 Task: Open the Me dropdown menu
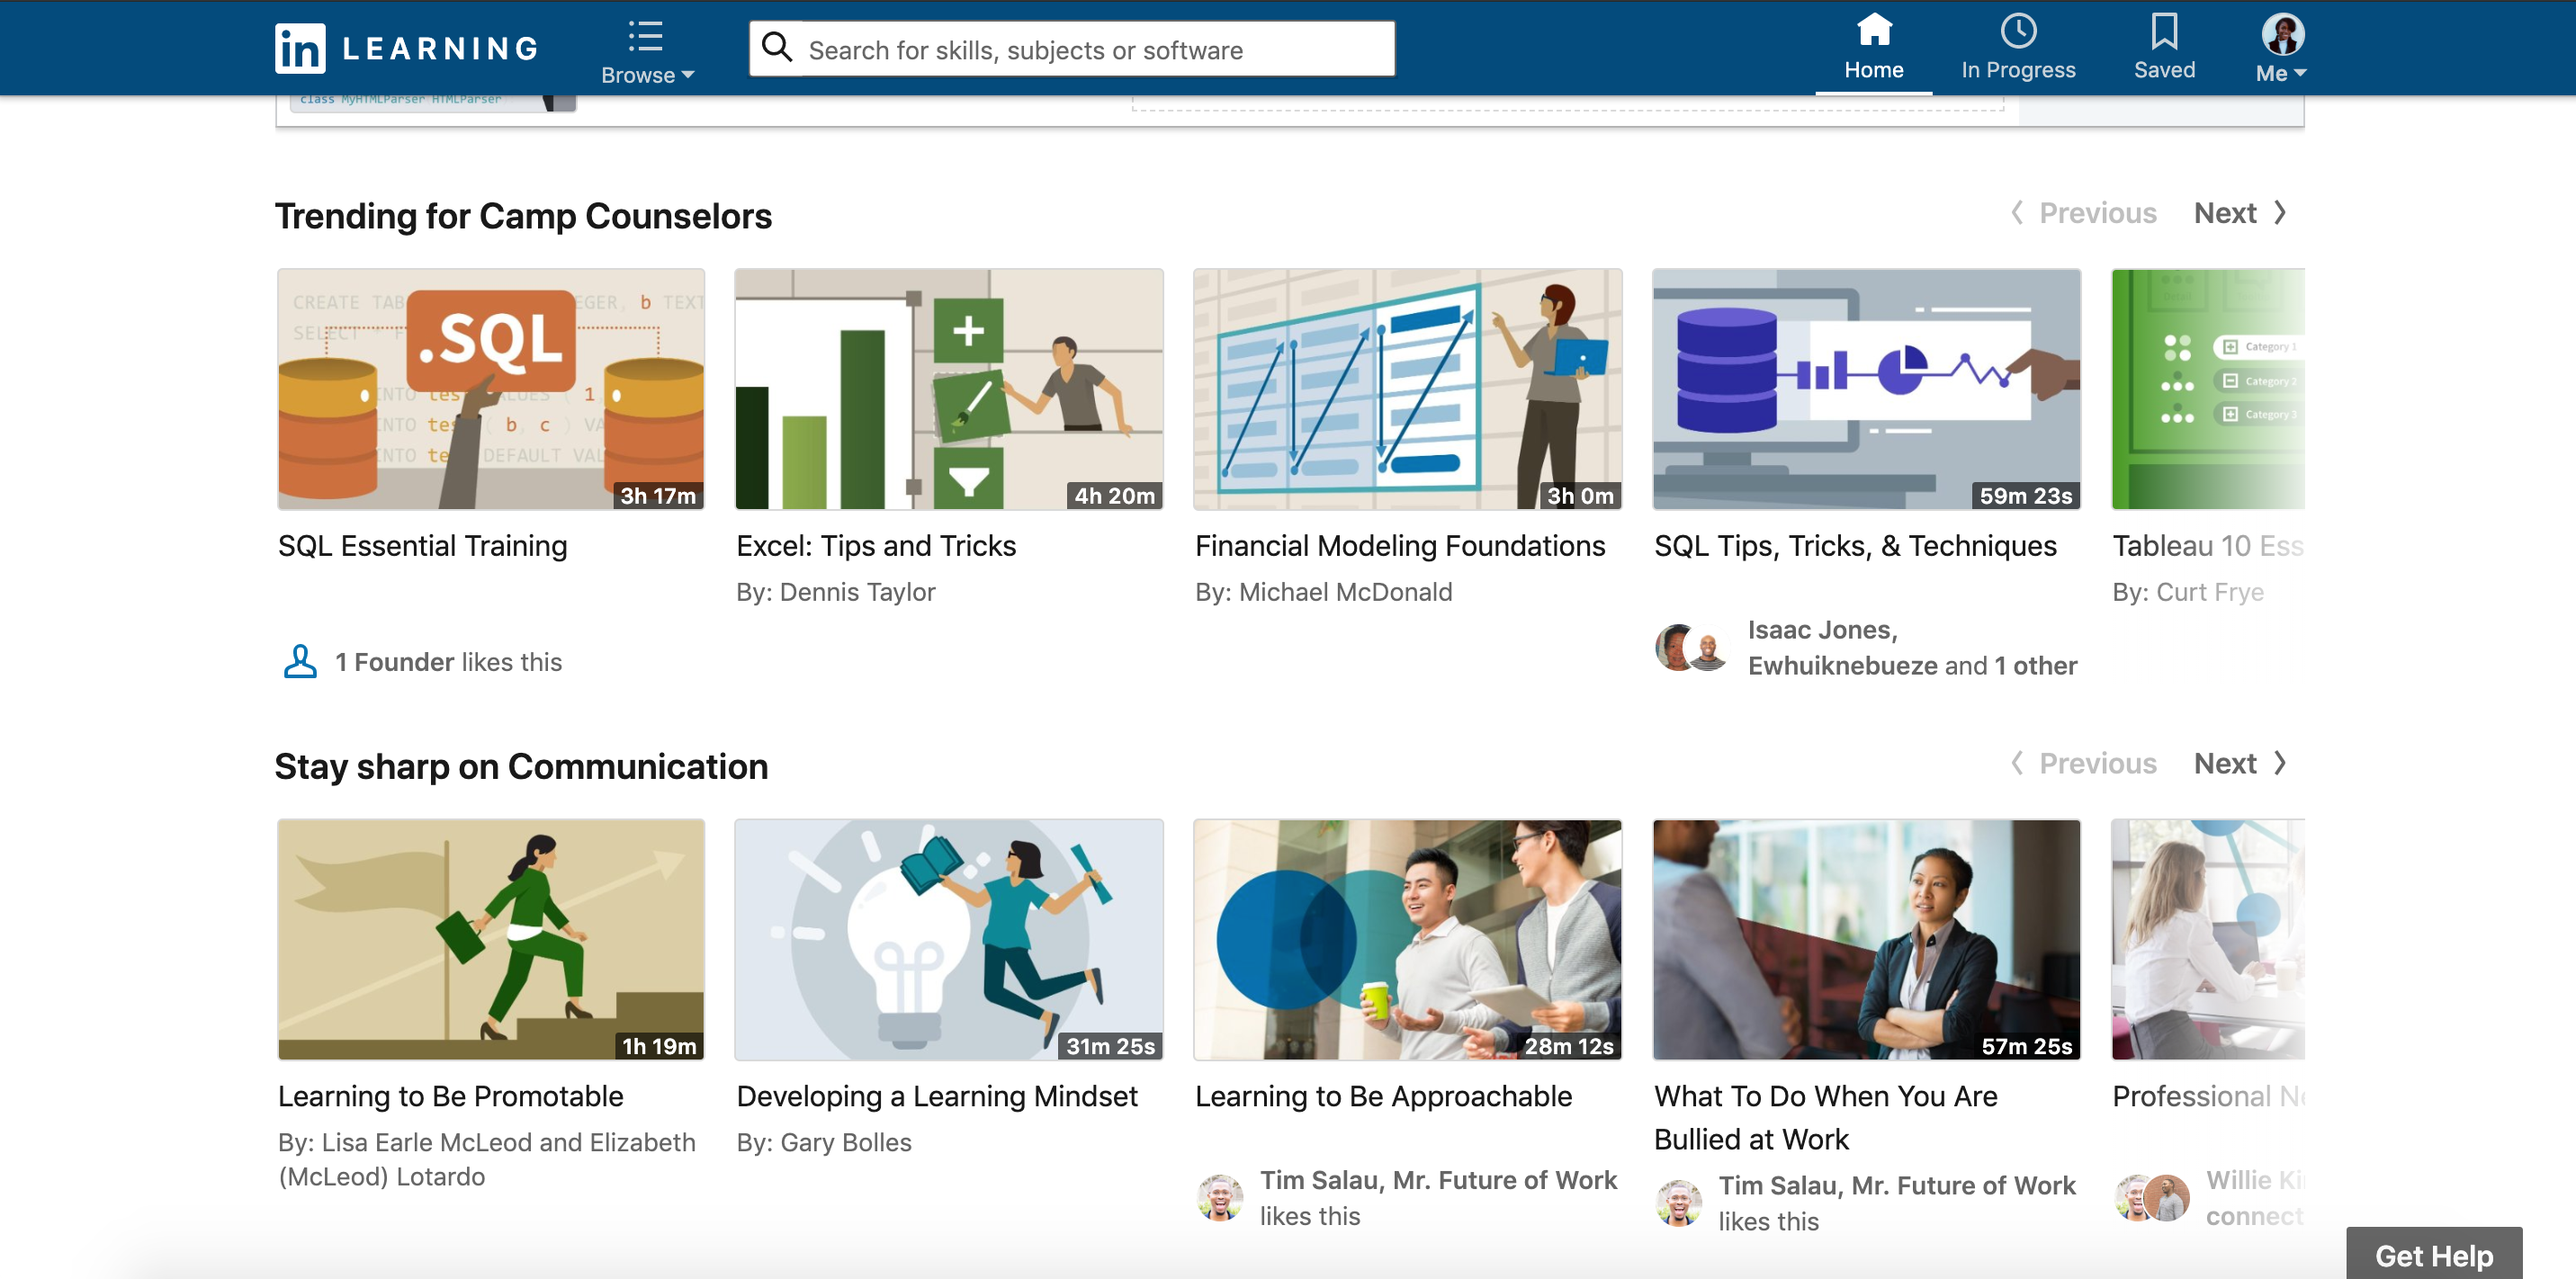[x=2279, y=71]
